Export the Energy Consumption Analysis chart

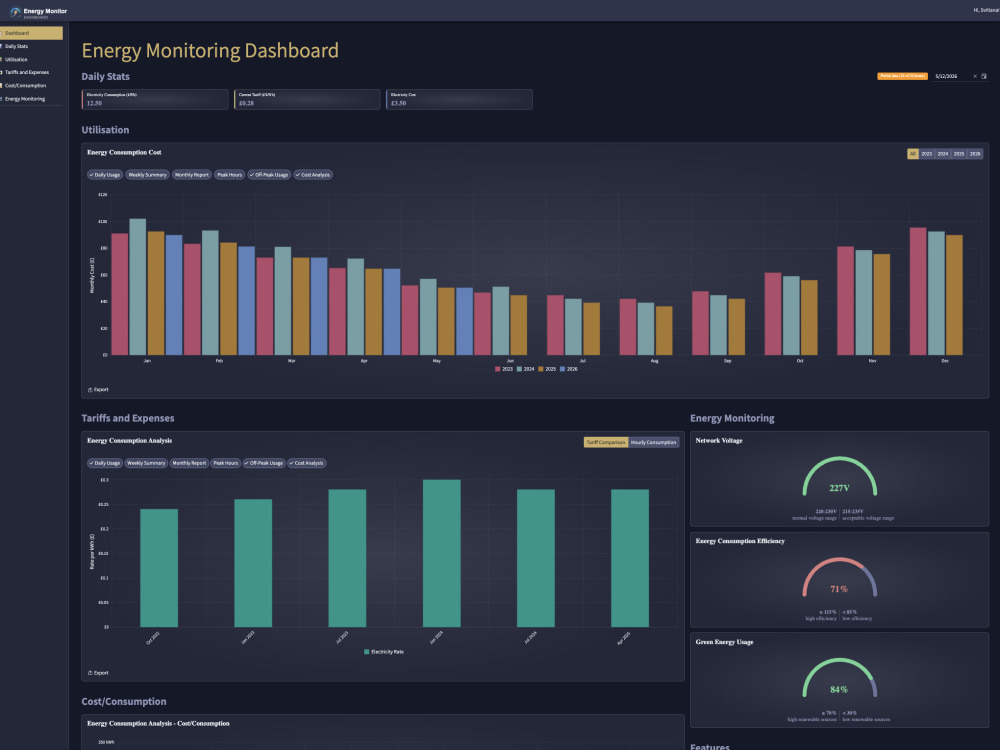pos(98,673)
